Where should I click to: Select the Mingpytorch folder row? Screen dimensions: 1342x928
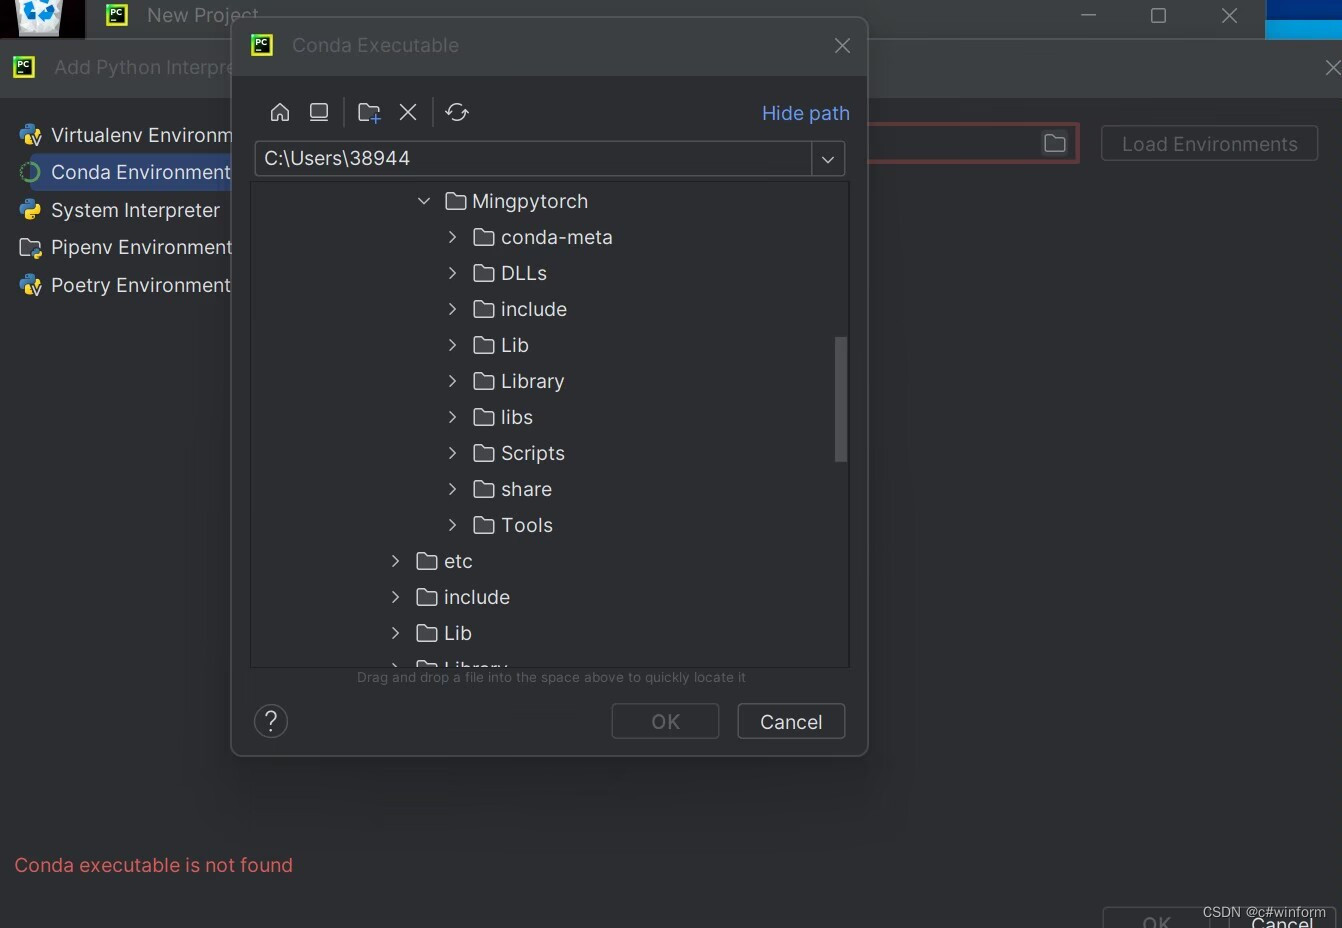click(516, 201)
